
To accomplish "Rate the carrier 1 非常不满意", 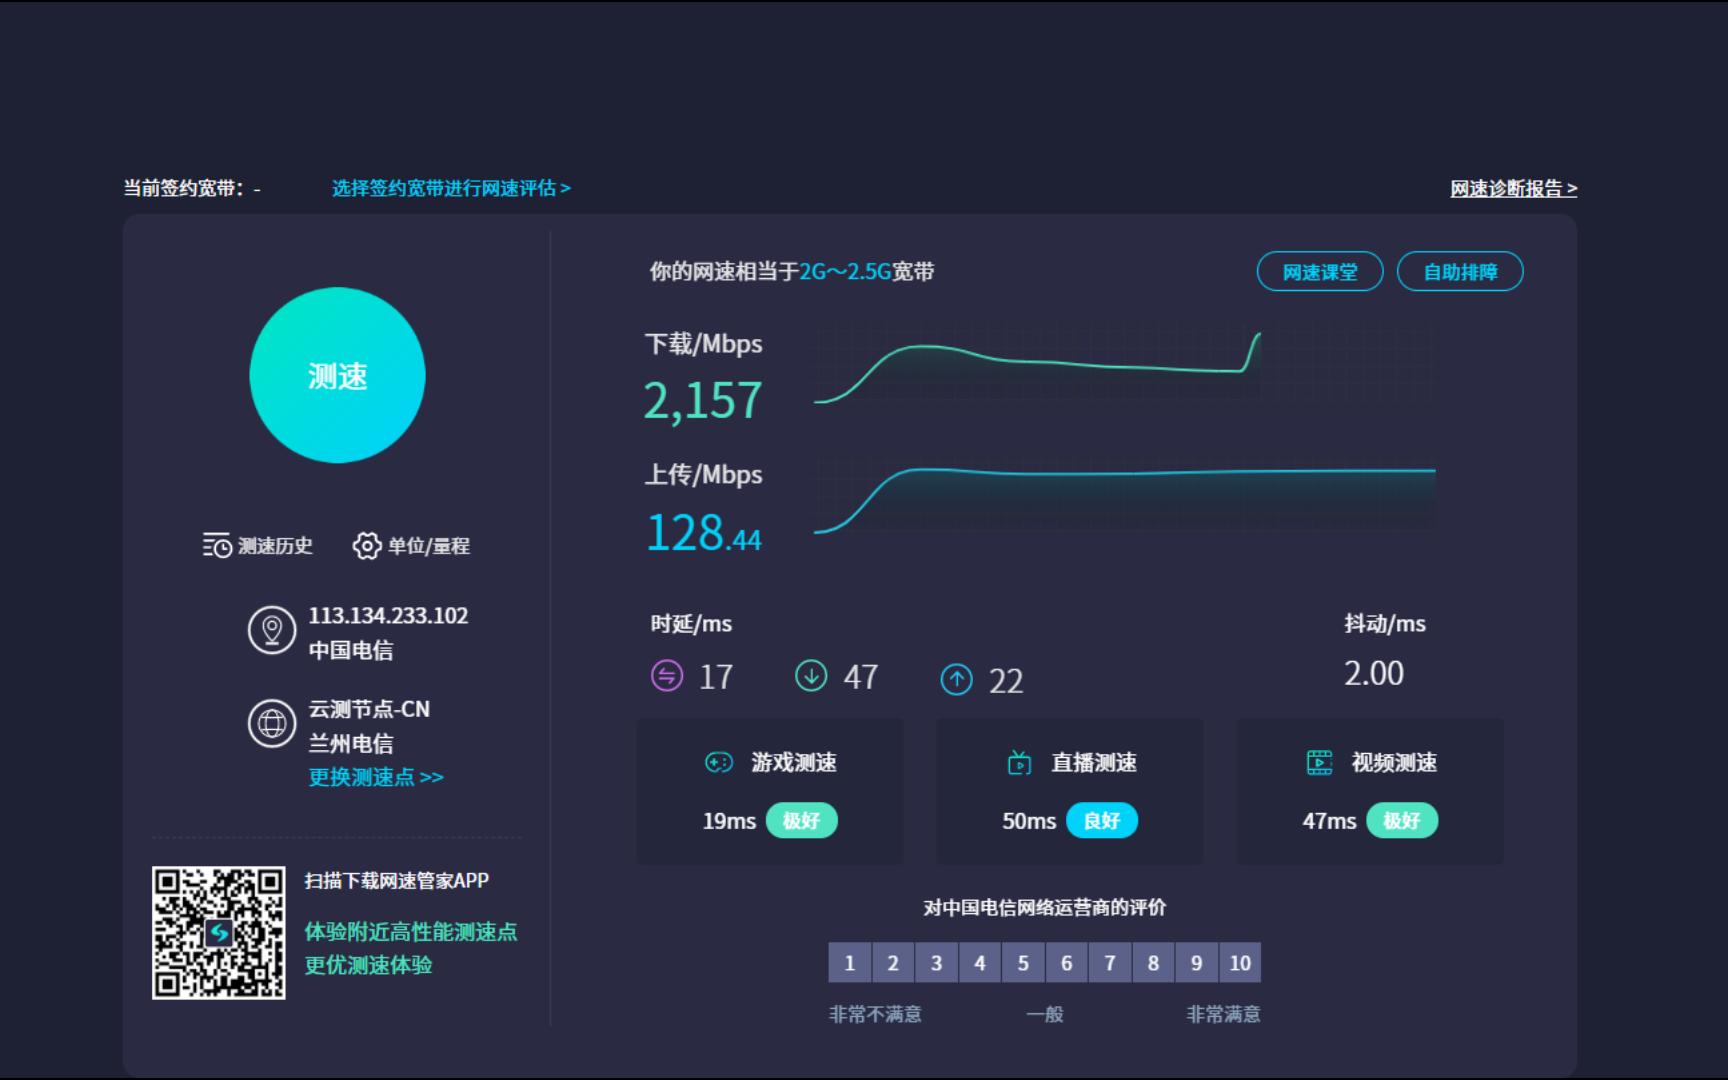I will tap(849, 963).
